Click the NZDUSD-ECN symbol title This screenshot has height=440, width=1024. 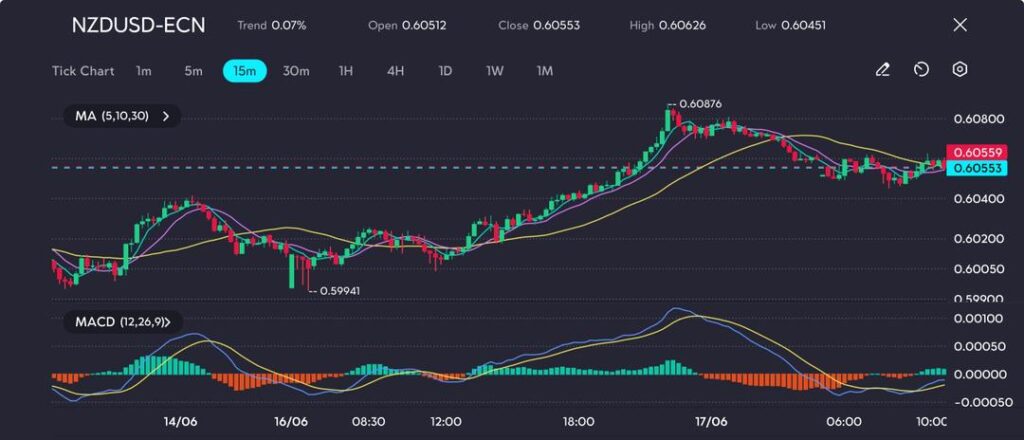pos(138,25)
